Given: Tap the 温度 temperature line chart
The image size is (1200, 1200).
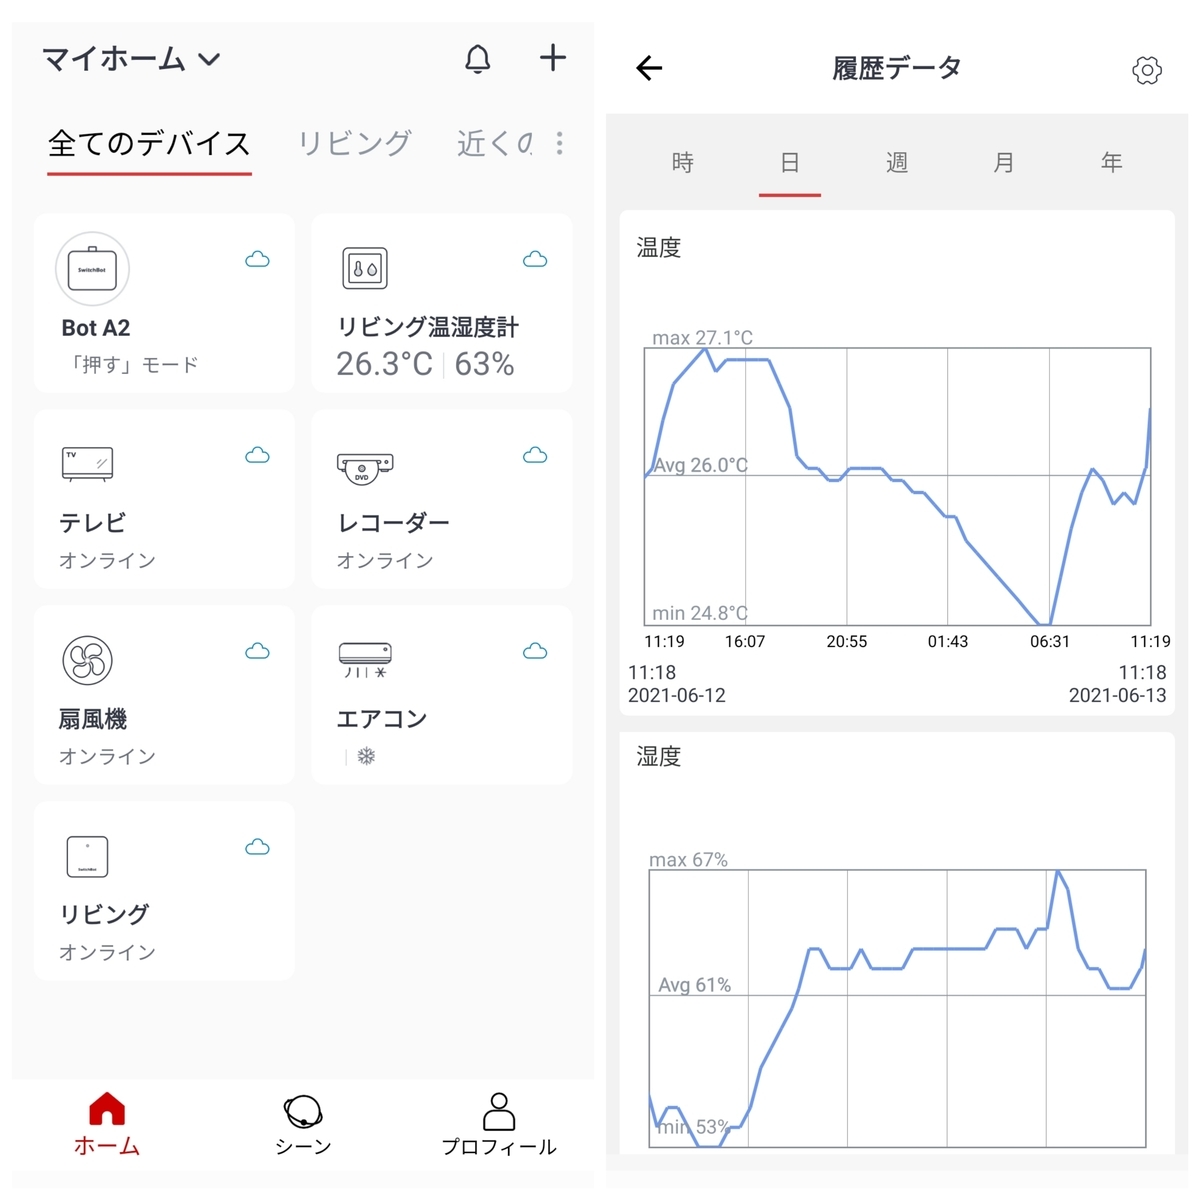Looking at the screenshot, I should [x=897, y=487].
